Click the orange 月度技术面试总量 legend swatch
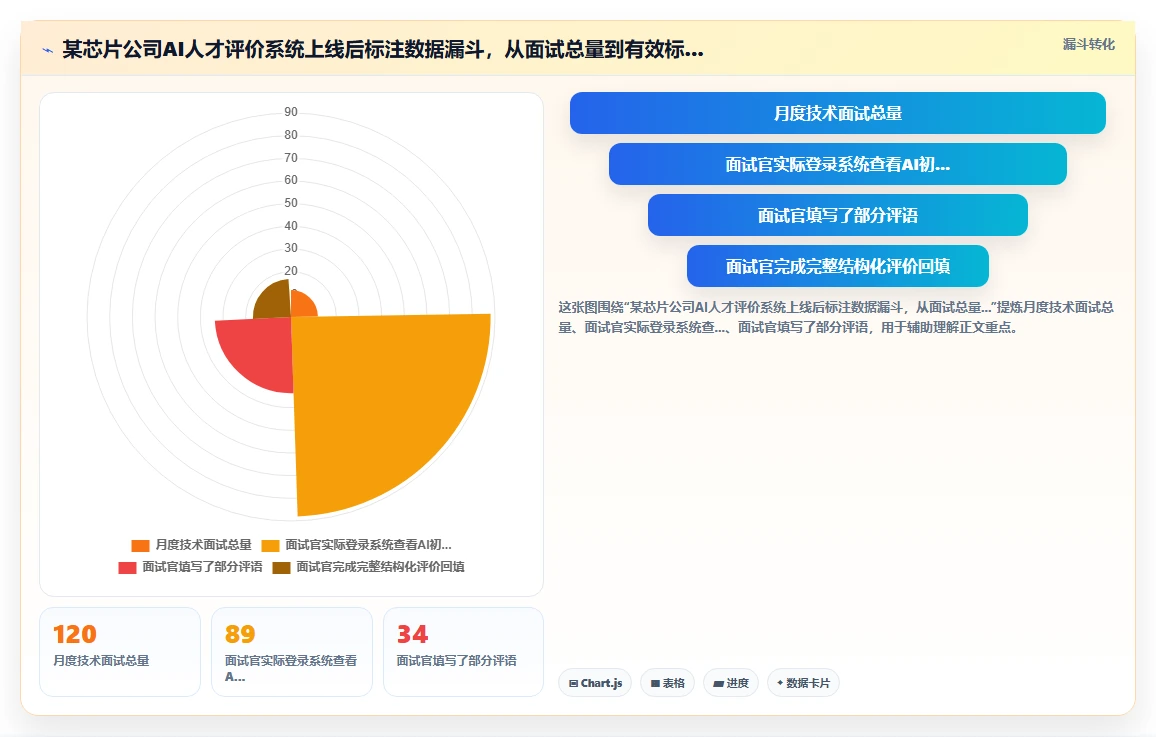 (140, 546)
